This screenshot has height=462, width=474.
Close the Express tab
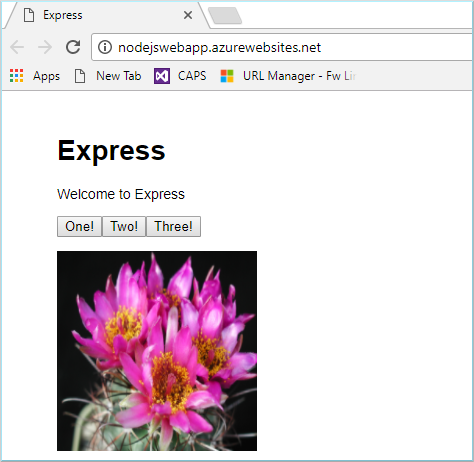(188, 15)
